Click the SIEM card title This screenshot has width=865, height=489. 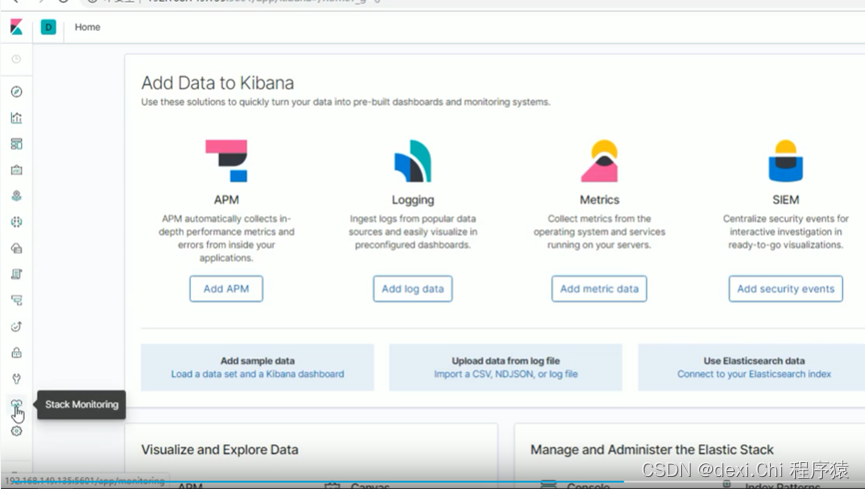(x=786, y=200)
